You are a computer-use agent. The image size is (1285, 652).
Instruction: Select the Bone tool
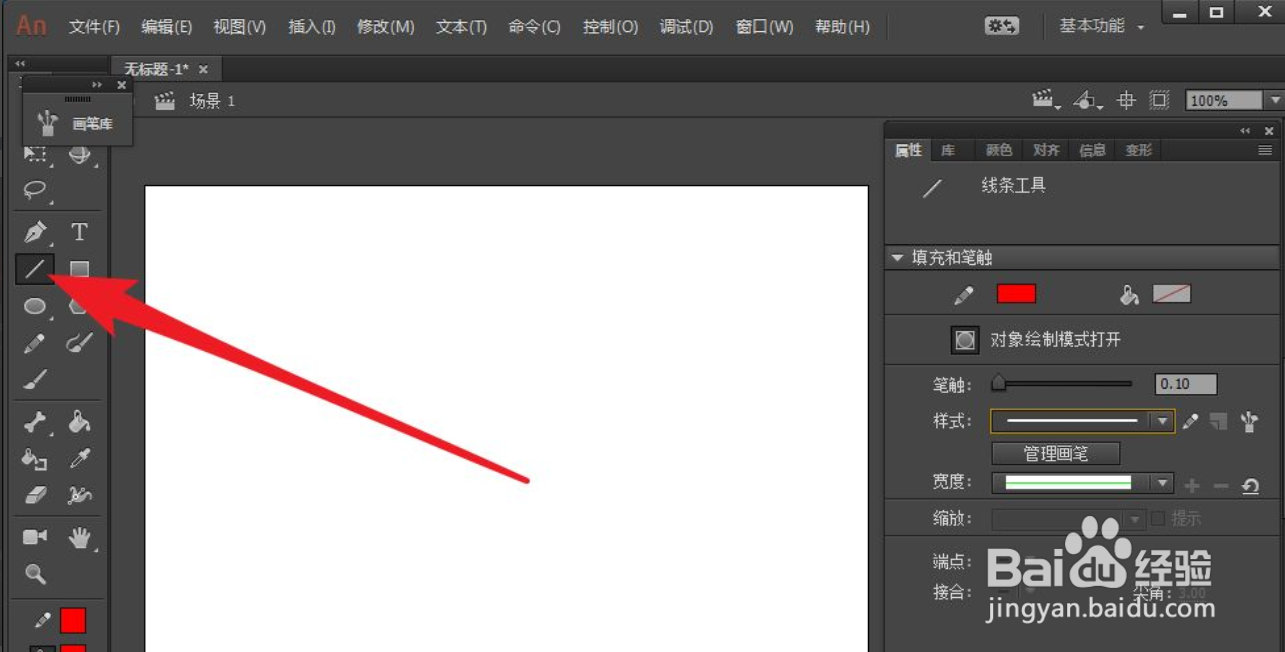[x=35, y=422]
